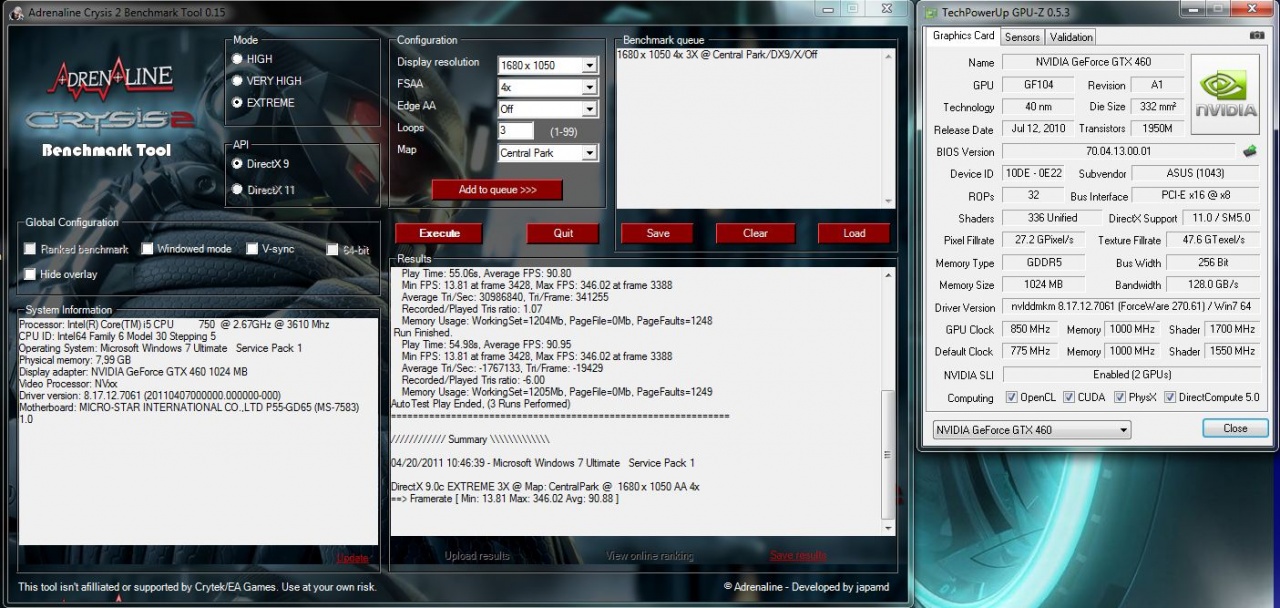Load a benchmark queue
The image size is (1280, 608).
pos(854,233)
